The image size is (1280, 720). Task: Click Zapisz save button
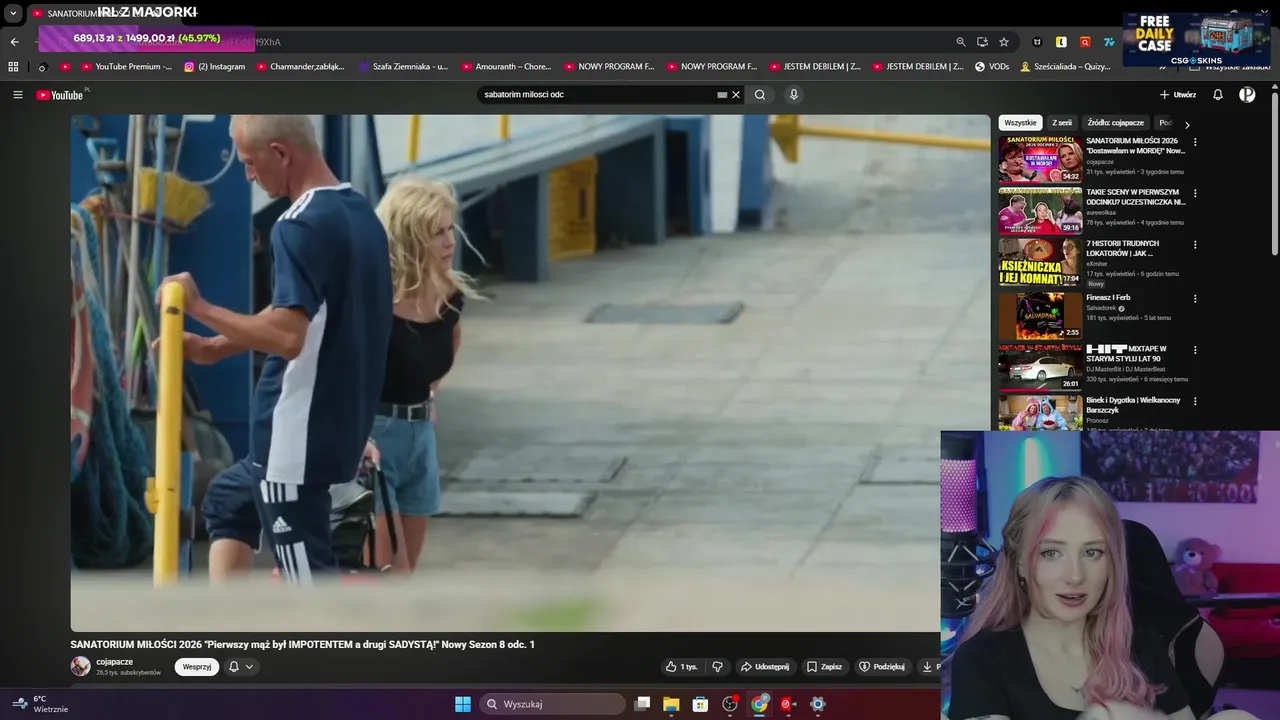[x=824, y=667]
